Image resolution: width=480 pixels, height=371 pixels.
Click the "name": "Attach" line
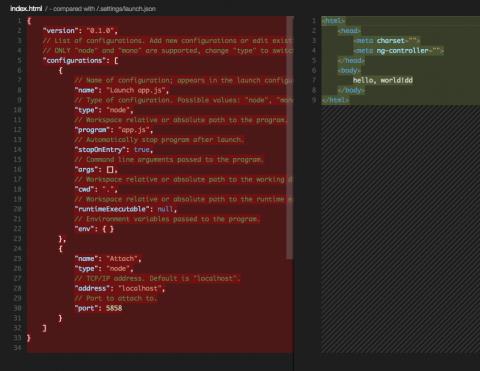(x=108, y=259)
